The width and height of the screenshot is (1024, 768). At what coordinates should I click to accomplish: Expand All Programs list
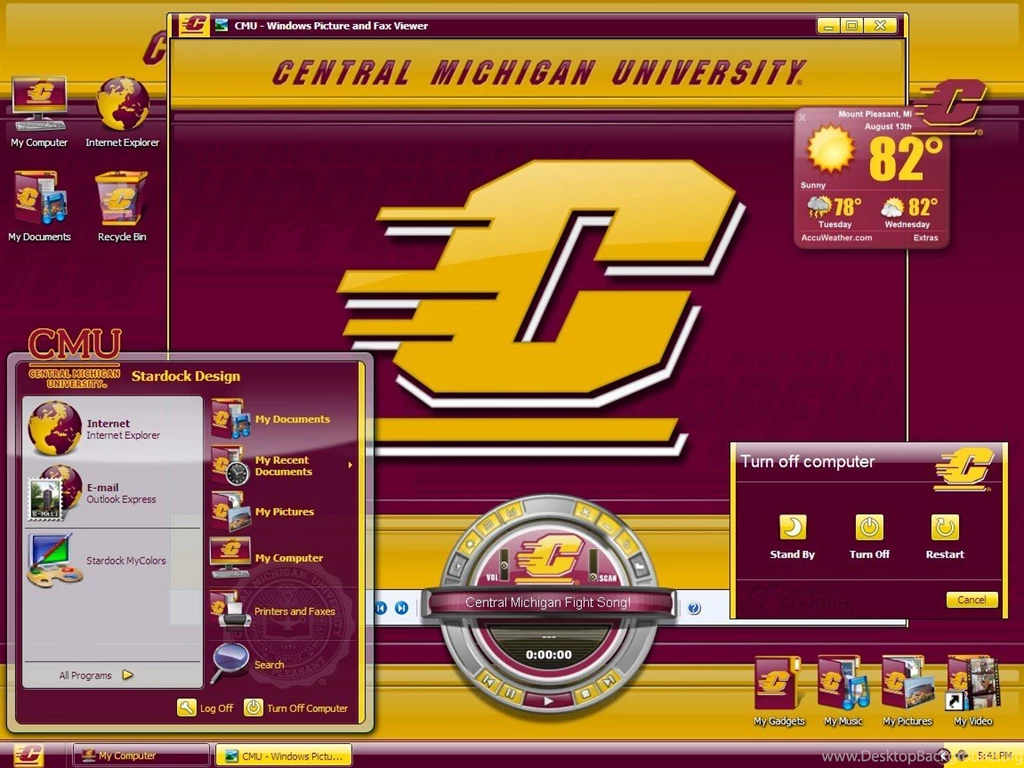[96, 675]
